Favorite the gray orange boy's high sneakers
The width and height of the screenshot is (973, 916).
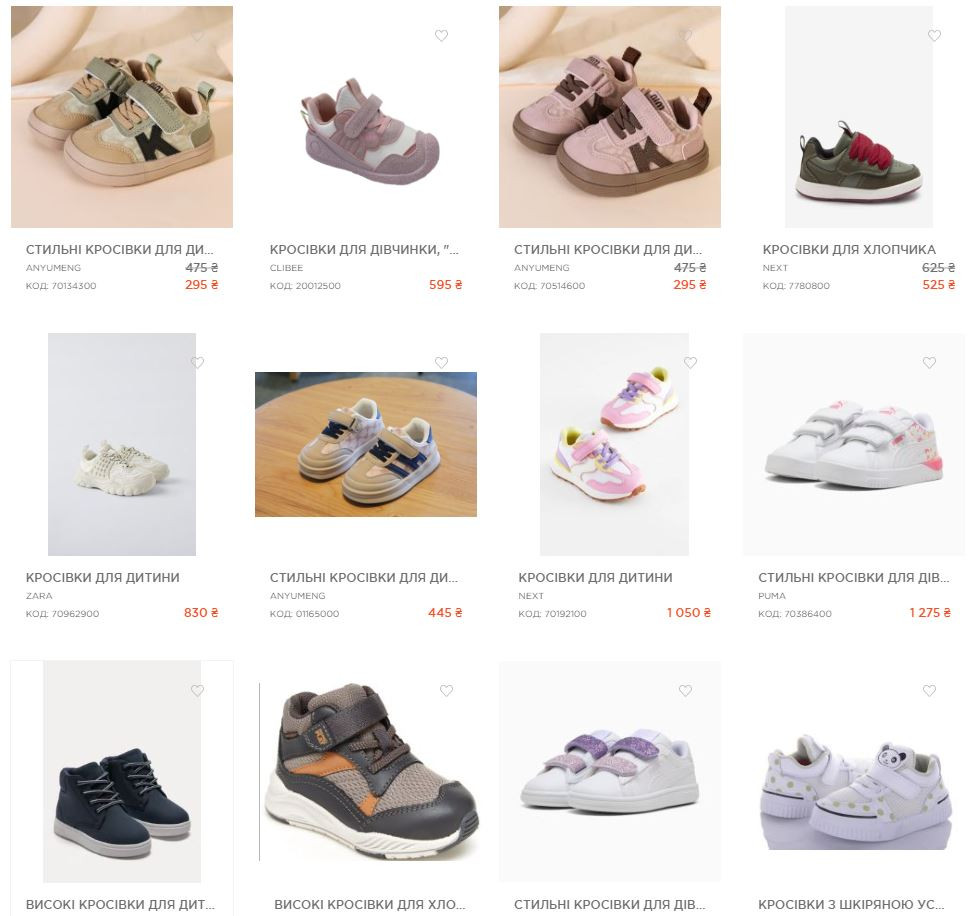tap(446, 690)
